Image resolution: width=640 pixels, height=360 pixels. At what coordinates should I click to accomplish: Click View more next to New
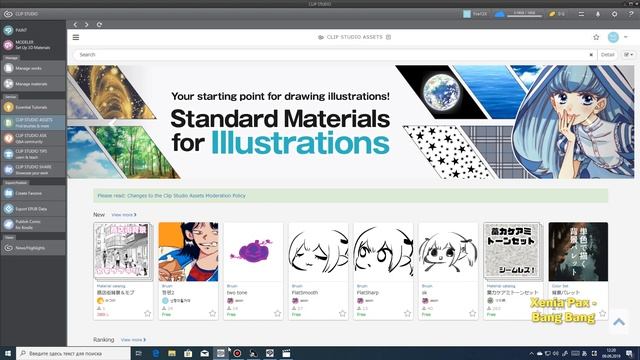point(124,215)
